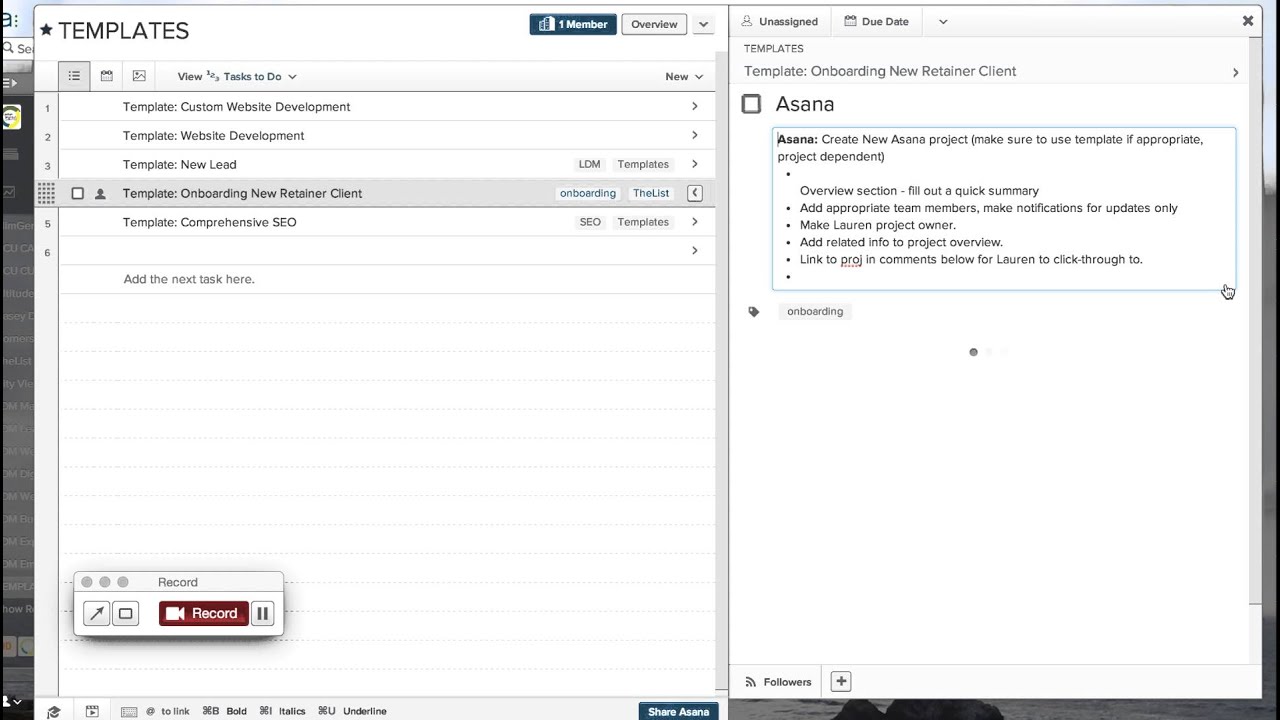Click the Share Asana button
Image resolution: width=1280 pixels, height=720 pixels.
[679, 711]
